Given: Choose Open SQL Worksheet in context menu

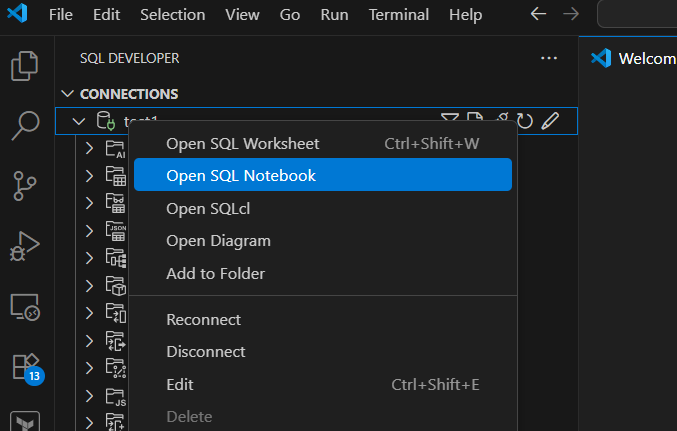Looking at the screenshot, I should [243, 143].
